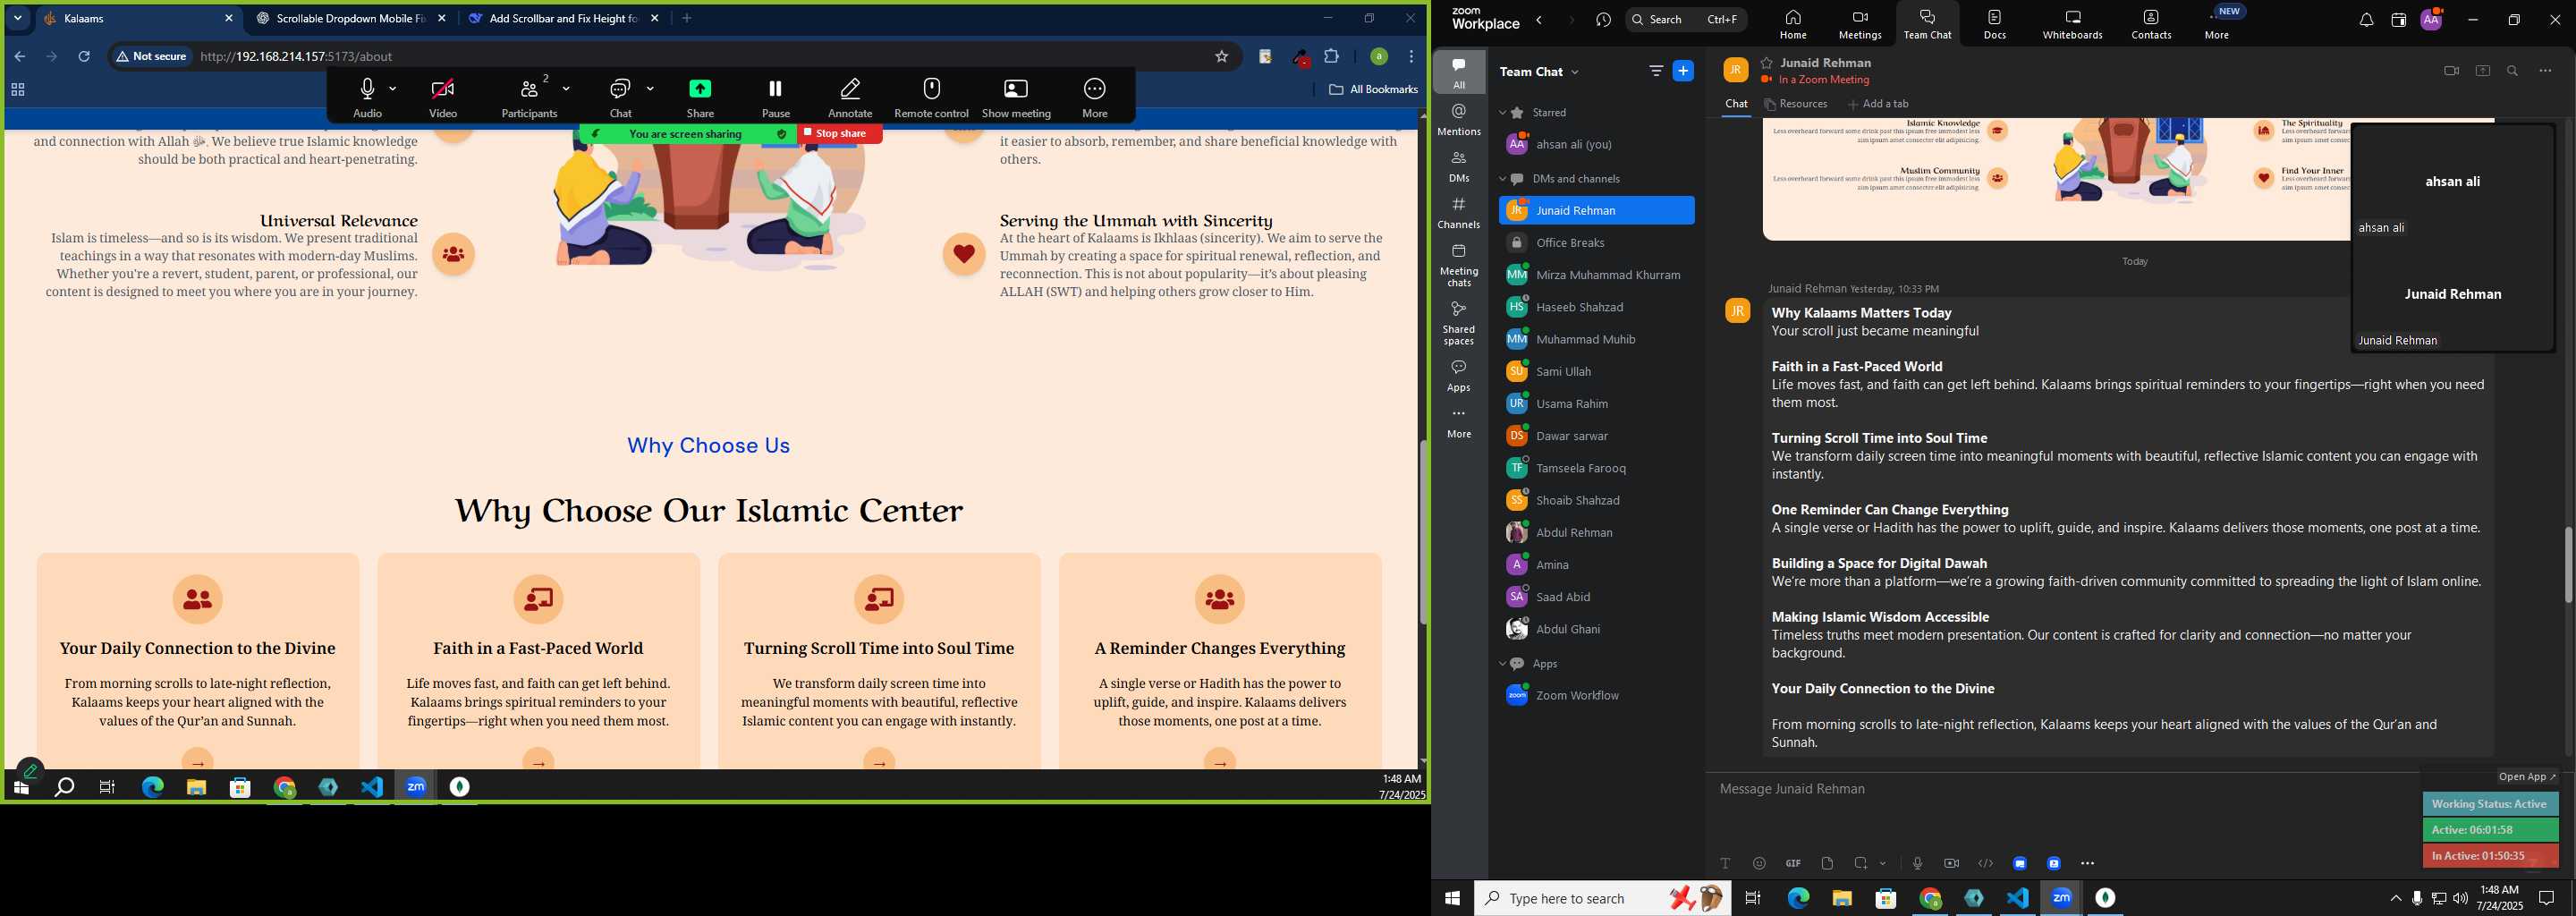This screenshot has width=2576, height=916.
Task: Record audio message in composer
Action: coord(1917,863)
